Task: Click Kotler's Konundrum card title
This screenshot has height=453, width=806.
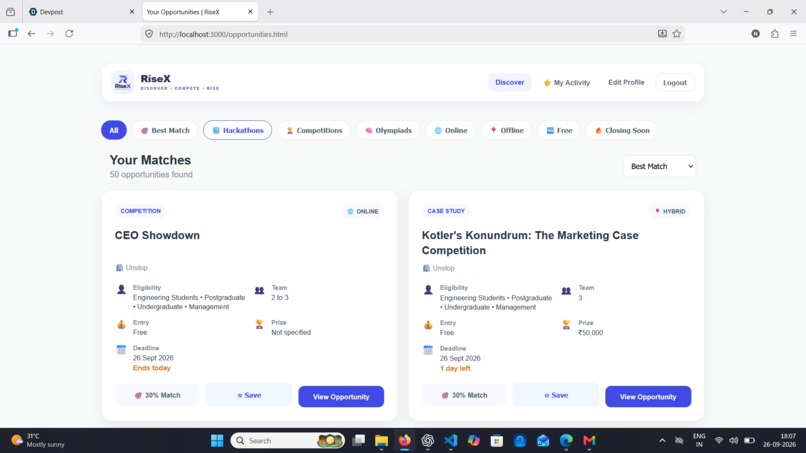Action: [530, 243]
